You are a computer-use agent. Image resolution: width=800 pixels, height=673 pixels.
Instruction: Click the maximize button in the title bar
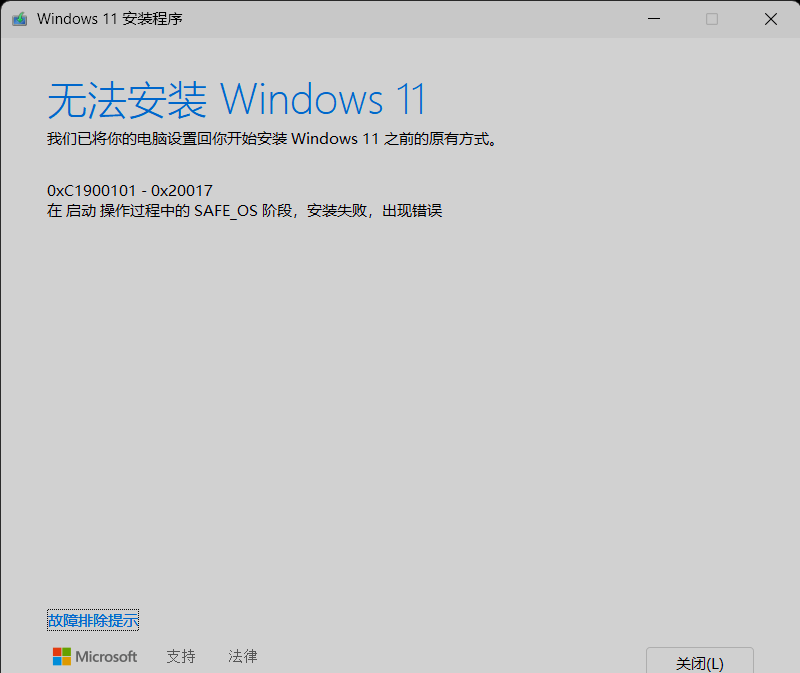click(x=712, y=19)
